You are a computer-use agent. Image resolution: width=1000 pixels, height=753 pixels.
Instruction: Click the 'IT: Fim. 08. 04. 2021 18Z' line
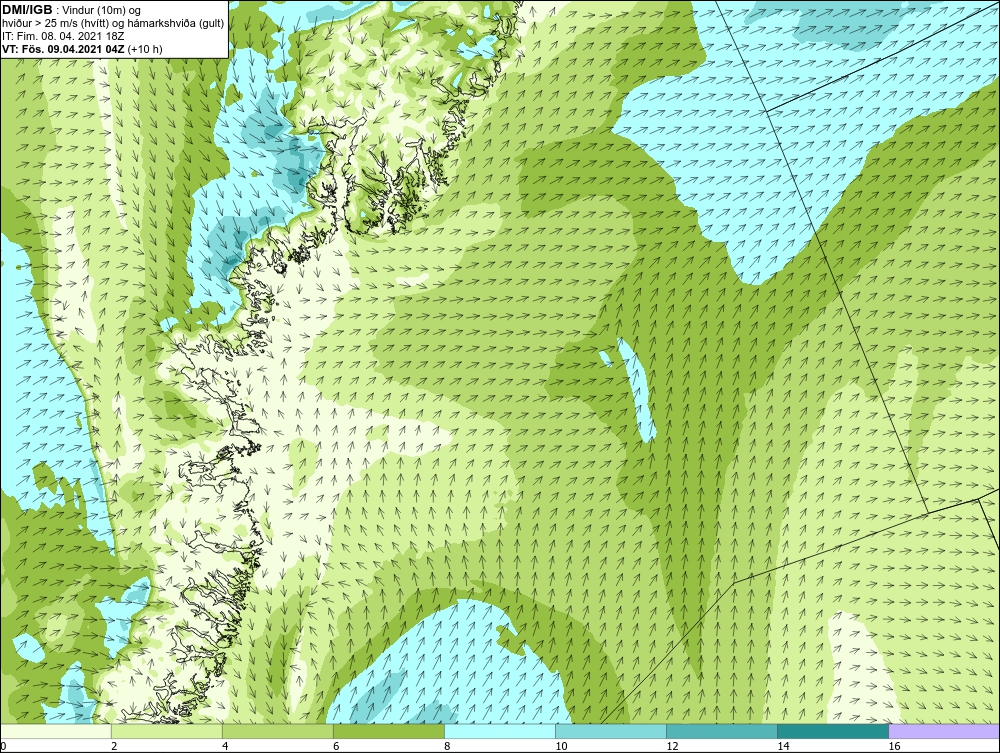[x=63, y=36]
